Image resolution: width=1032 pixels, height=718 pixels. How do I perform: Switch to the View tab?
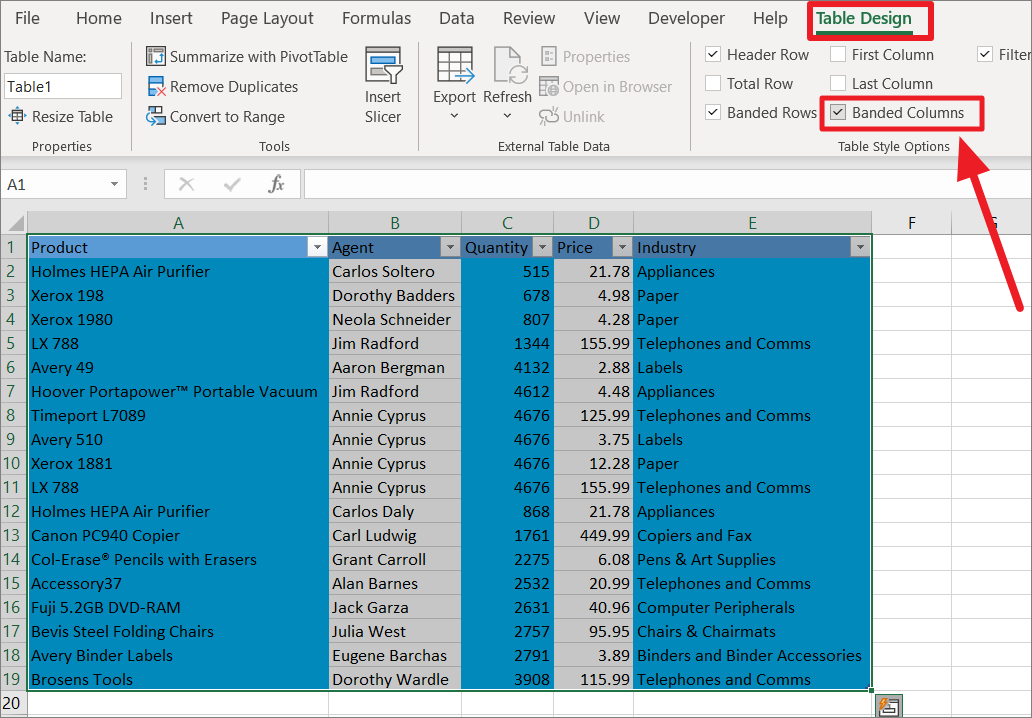pos(602,18)
